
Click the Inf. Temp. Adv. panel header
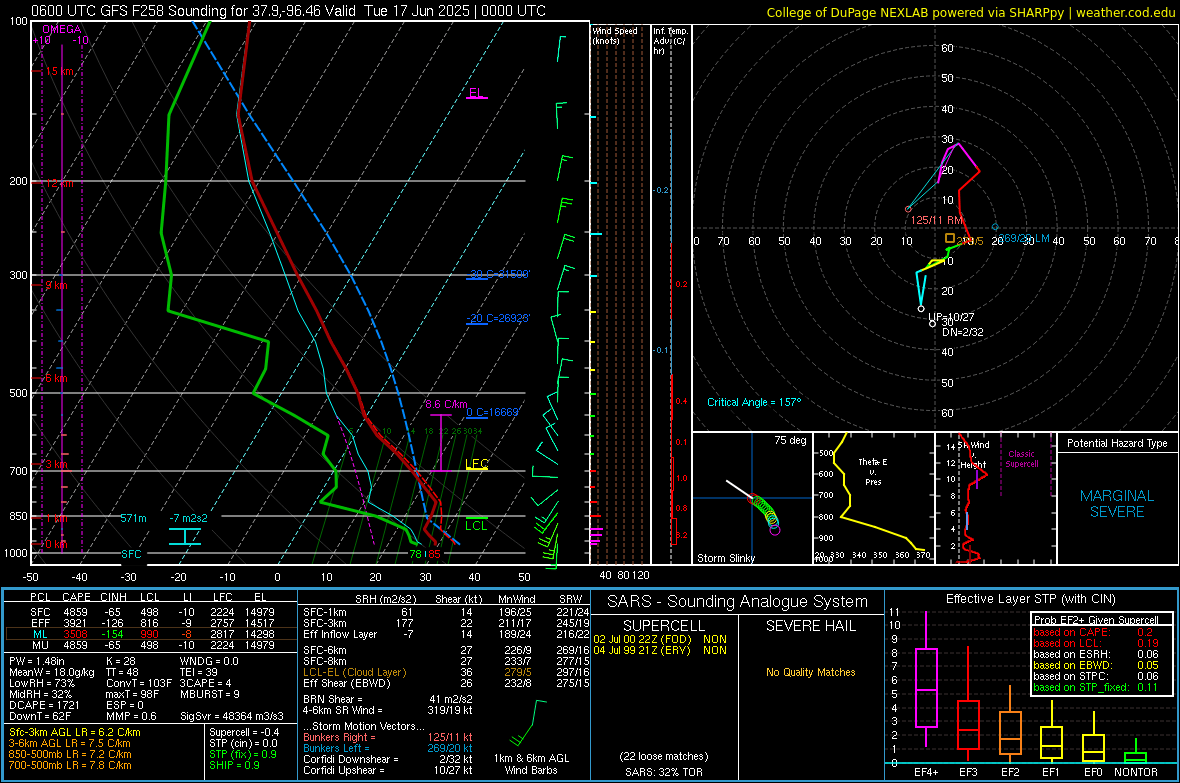click(x=670, y=41)
